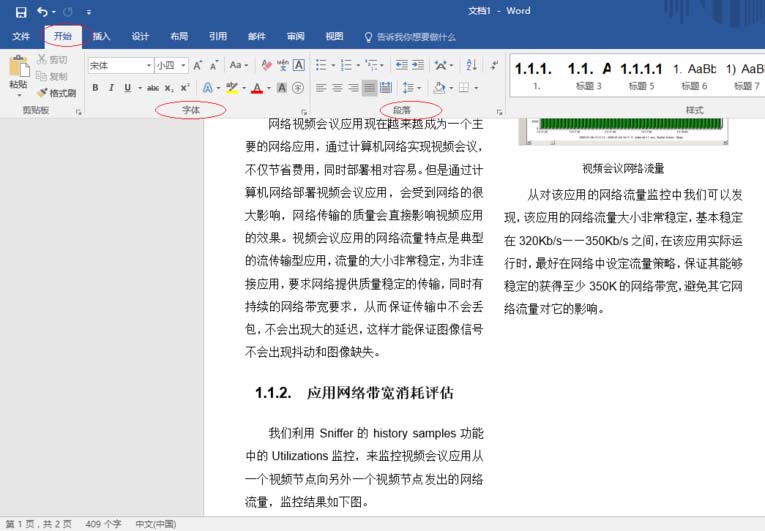Viewport: 765px width, 531px height.
Task: Center align text
Action: click(x=337, y=88)
